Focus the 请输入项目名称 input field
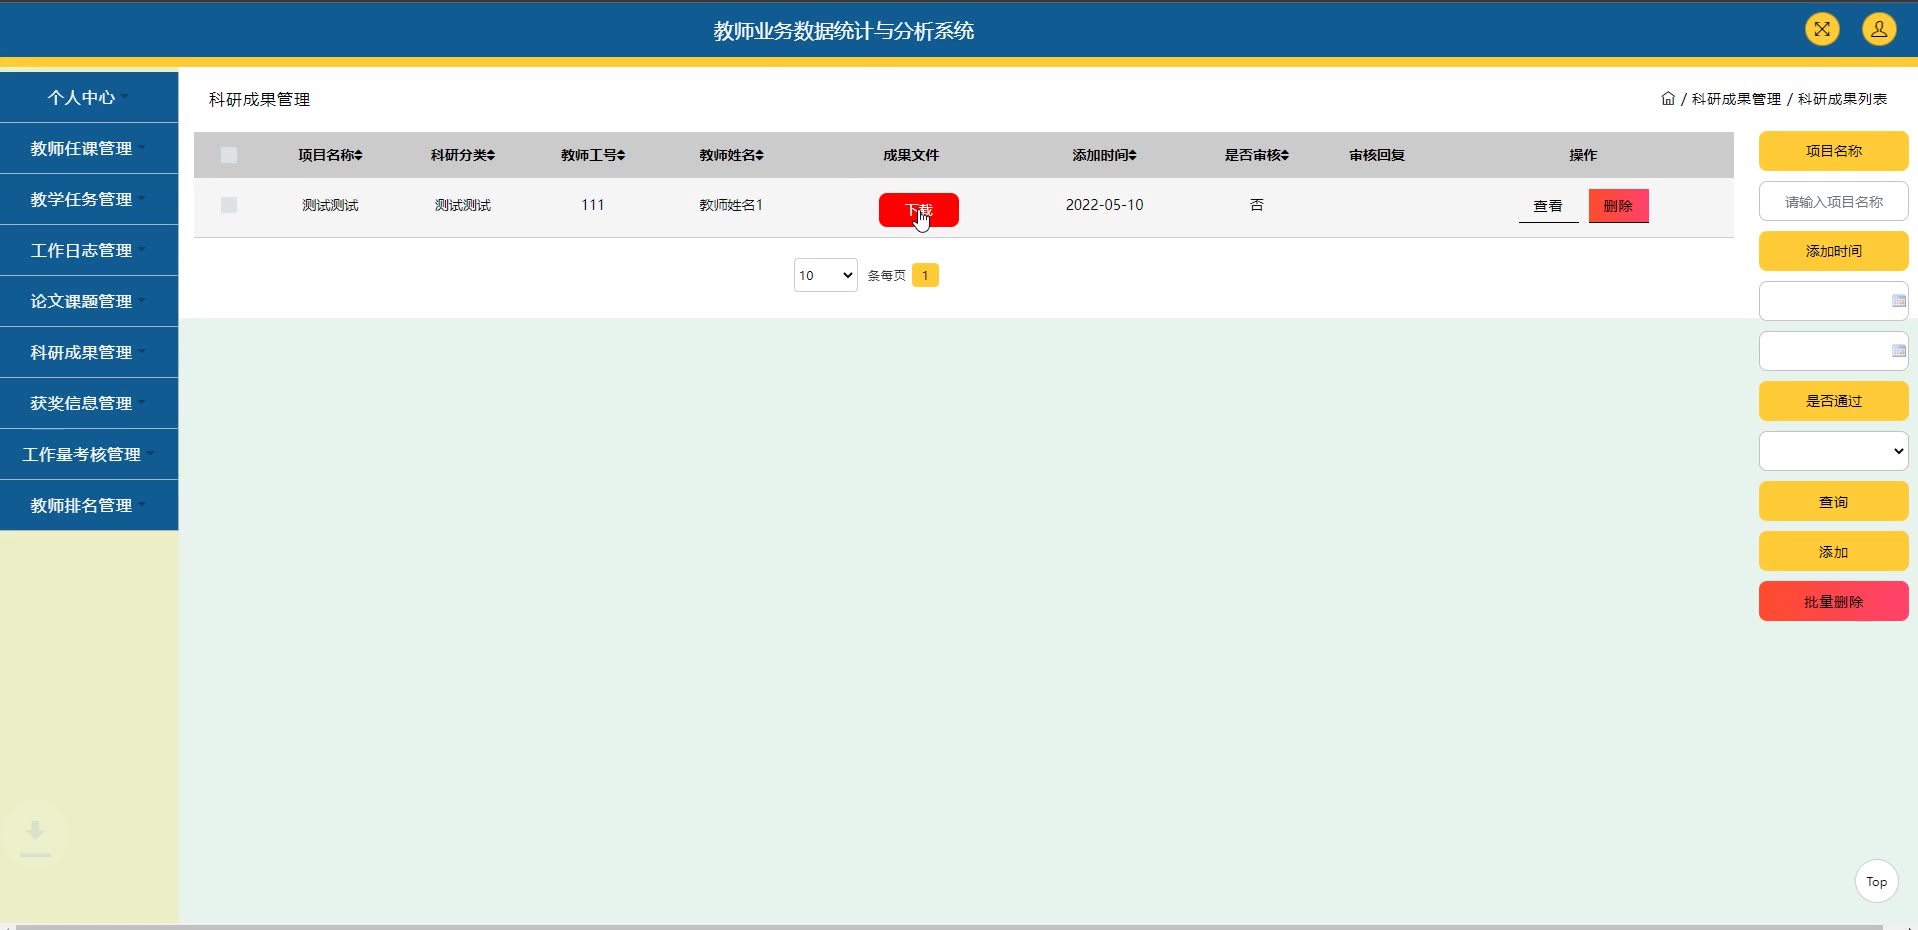 tap(1833, 201)
